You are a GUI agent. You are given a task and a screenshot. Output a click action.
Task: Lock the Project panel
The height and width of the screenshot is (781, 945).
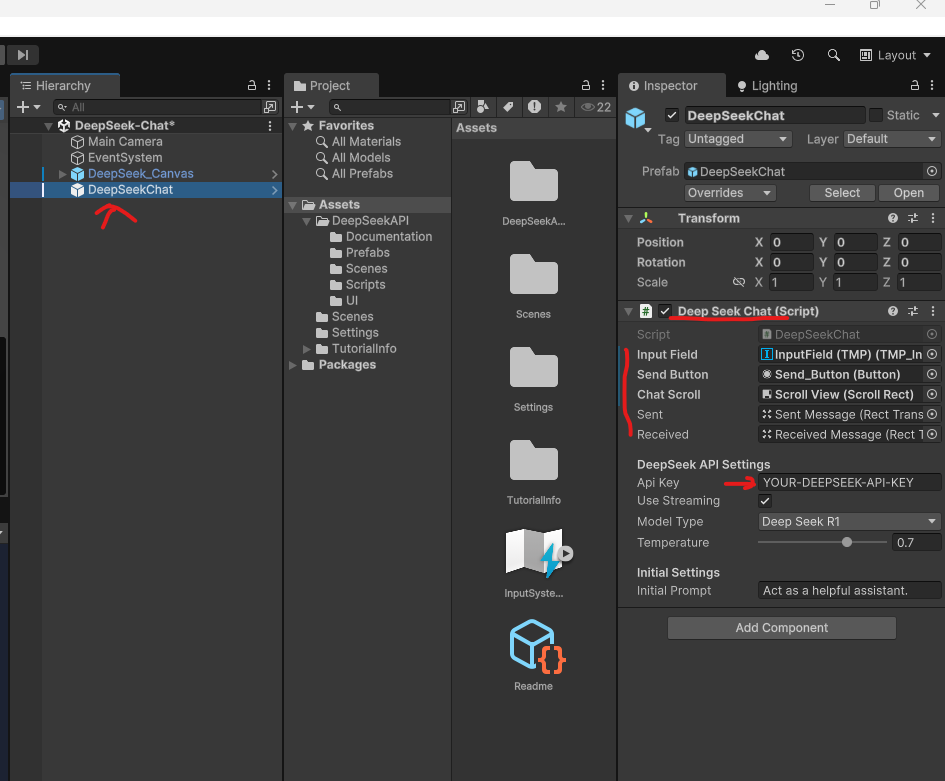(x=586, y=86)
